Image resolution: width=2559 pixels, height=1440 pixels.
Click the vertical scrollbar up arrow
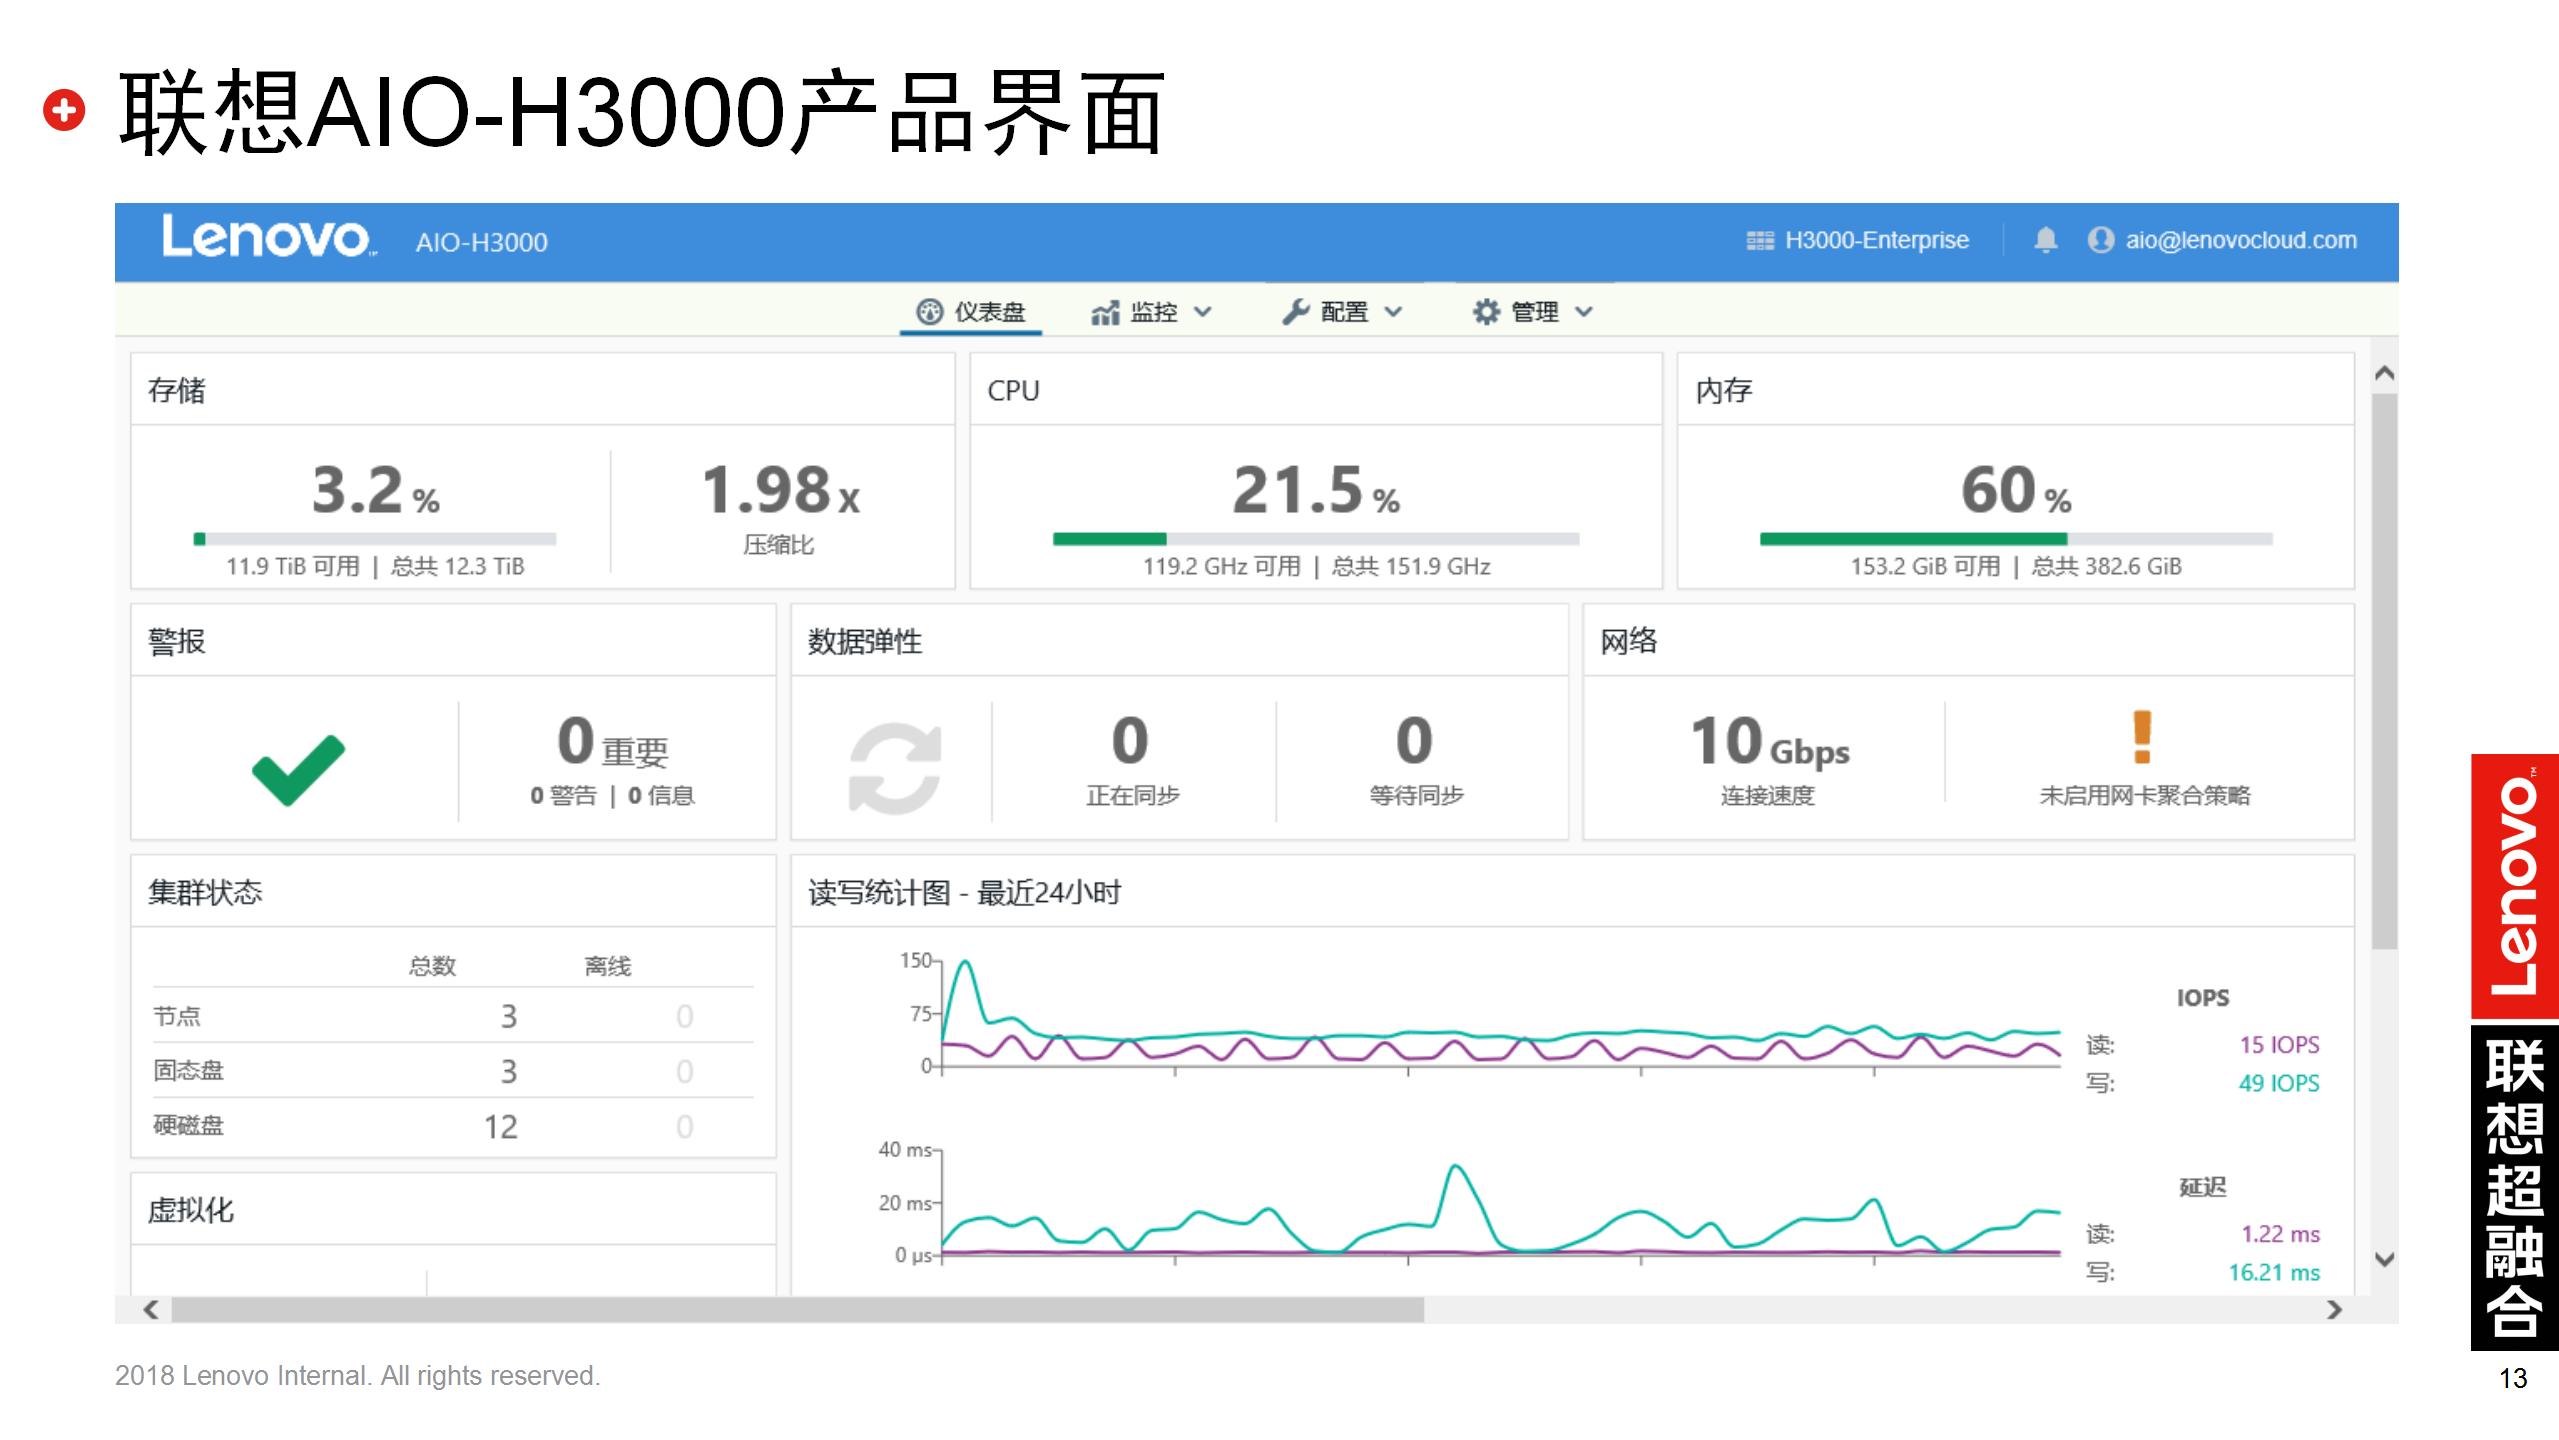[2385, 373]
